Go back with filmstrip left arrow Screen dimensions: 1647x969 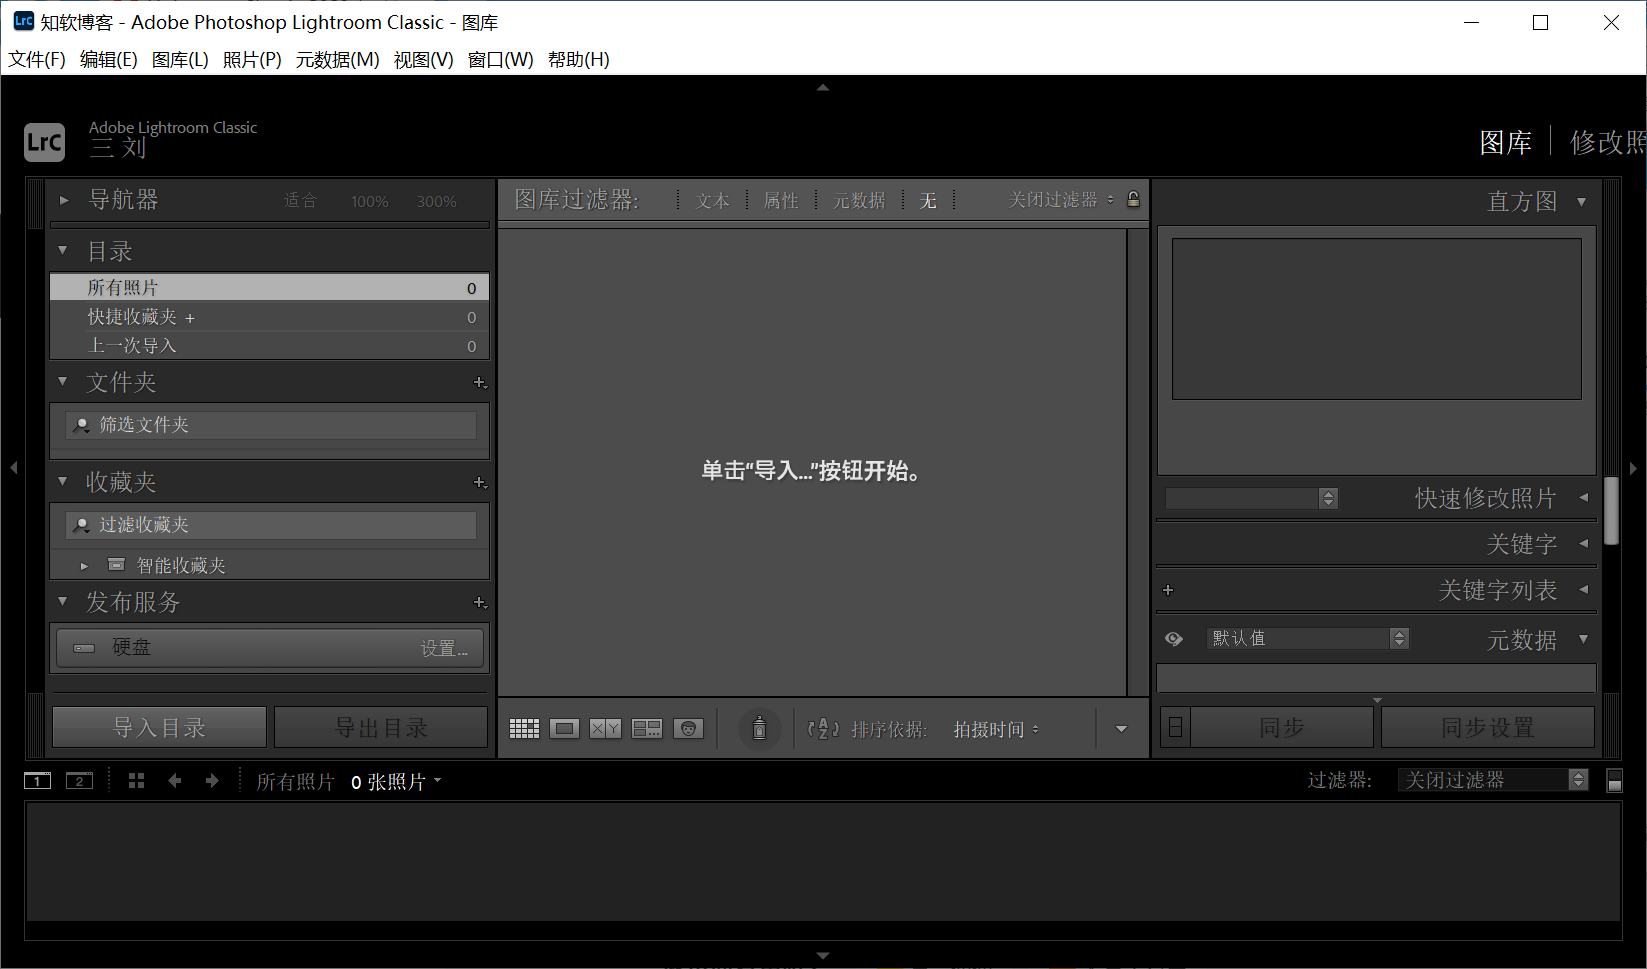click(x=175, y=781)
